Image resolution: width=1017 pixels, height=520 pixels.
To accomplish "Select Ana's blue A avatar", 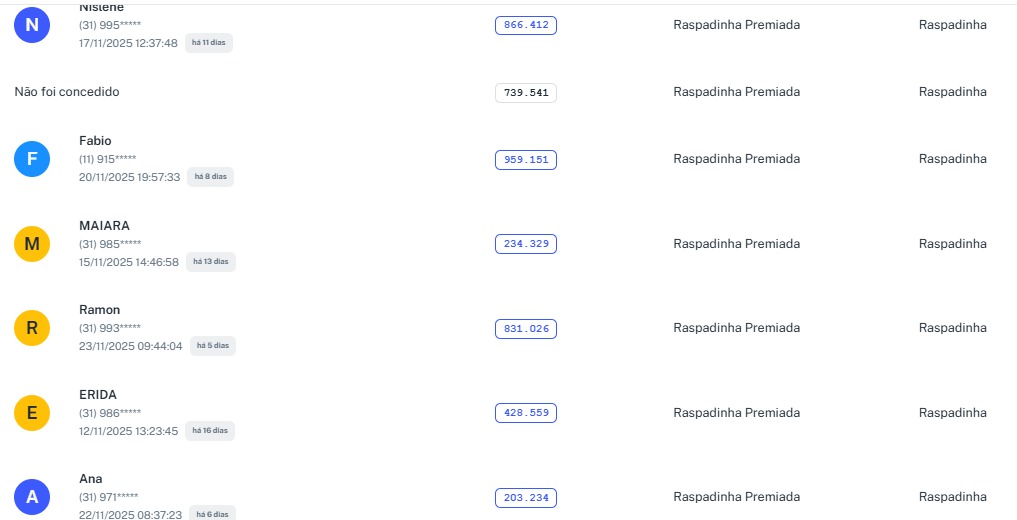I will tap(32, 497).
